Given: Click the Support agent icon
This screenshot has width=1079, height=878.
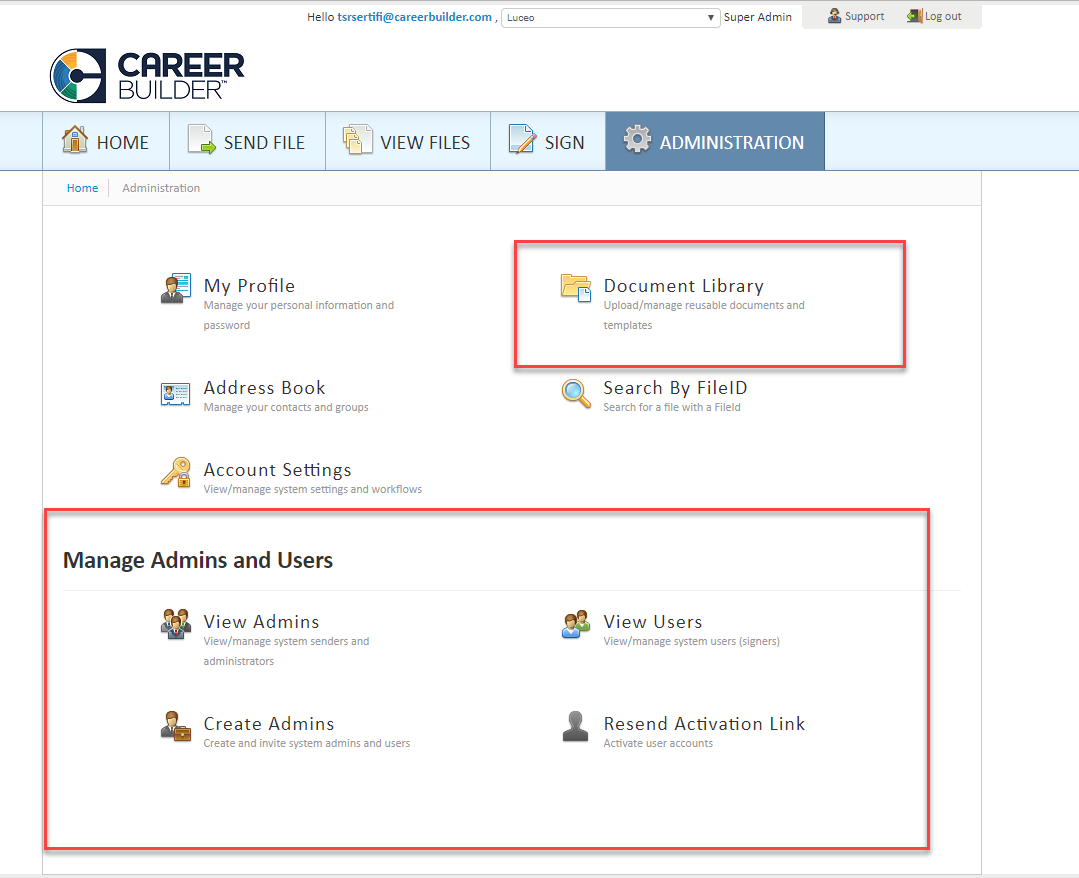Looking at the screenshot, I should [834, 16].
